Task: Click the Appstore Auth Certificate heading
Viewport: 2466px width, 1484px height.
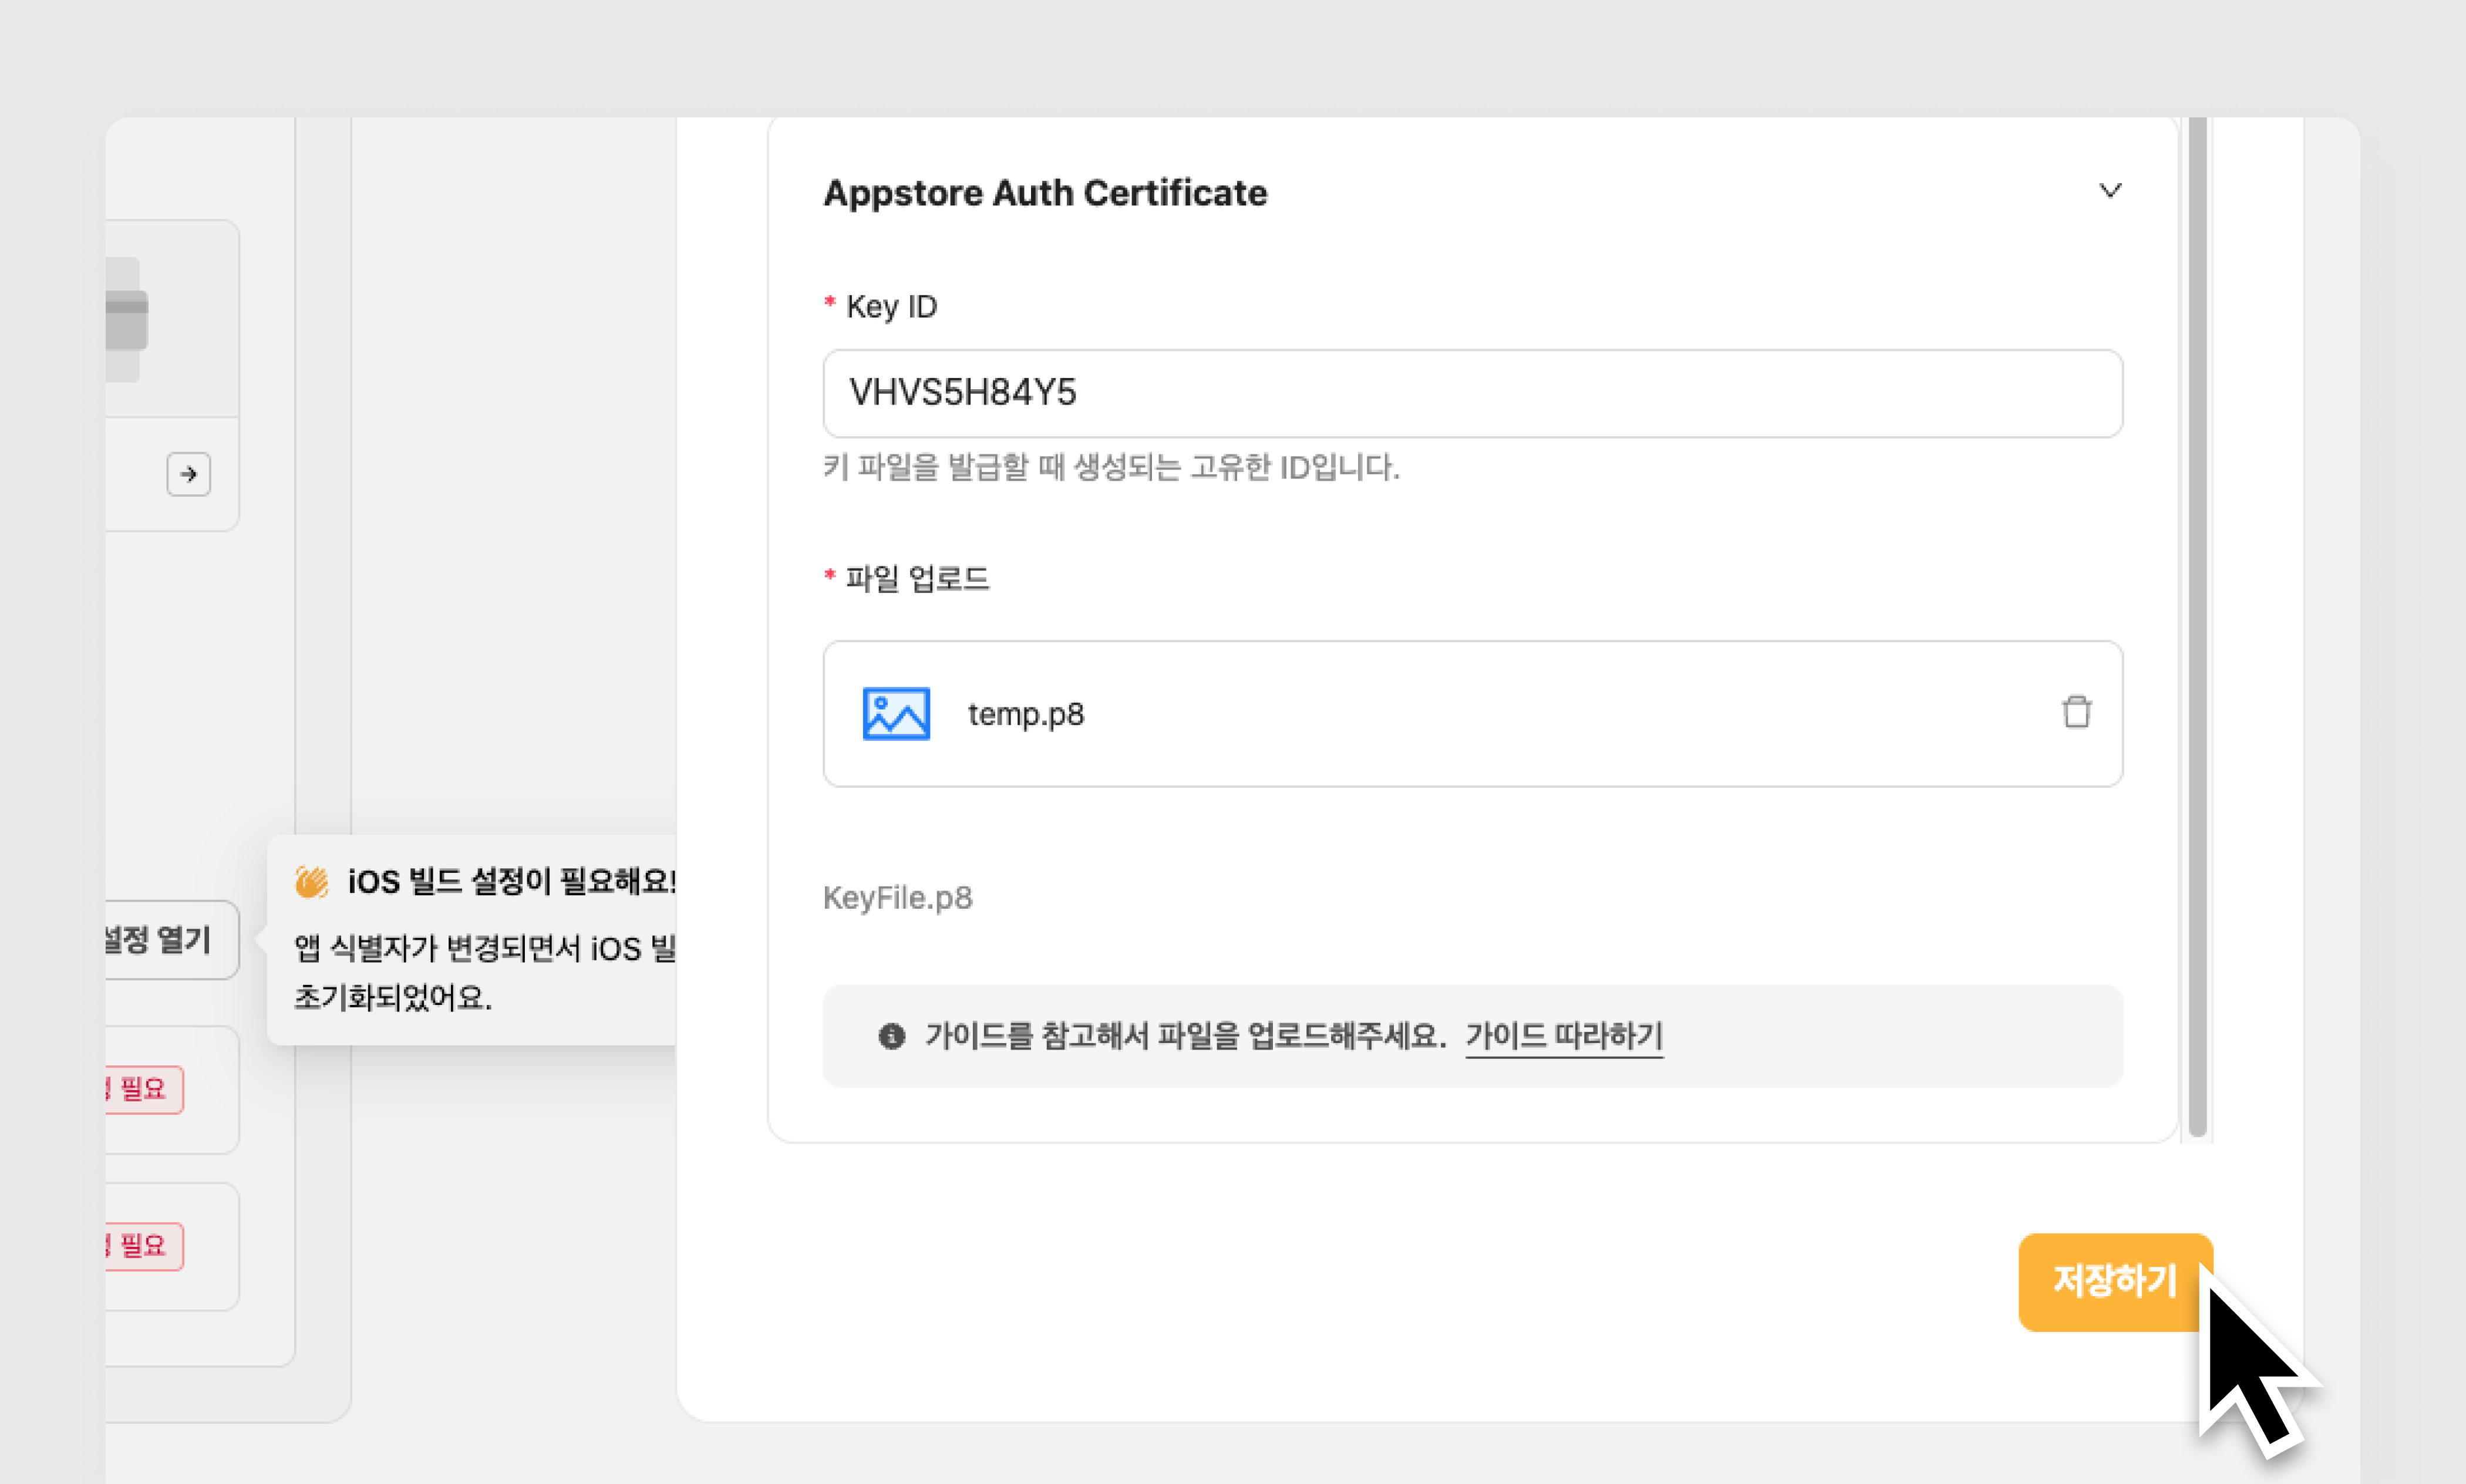Action: [x=1044, y=192]
